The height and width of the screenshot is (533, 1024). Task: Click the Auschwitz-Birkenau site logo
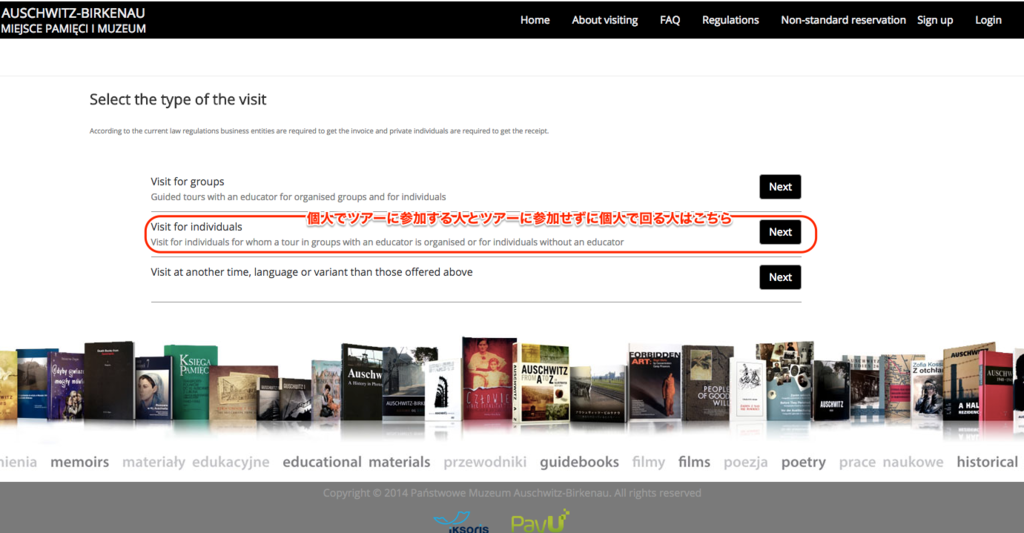(x=73, y=20)
